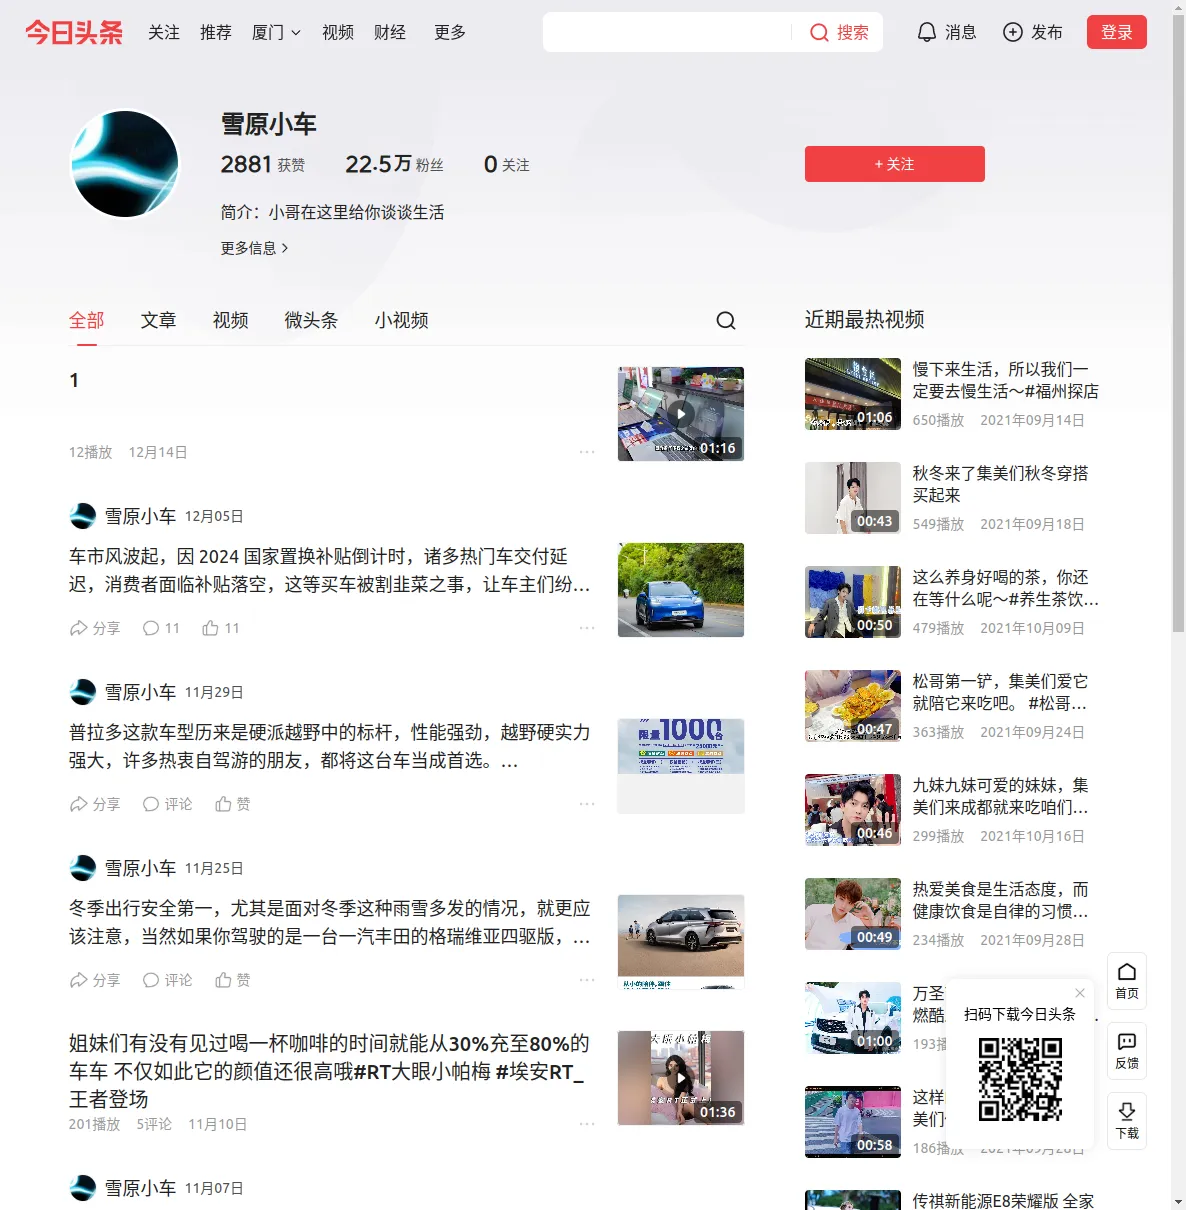The width and height of the screenshot is (1186, 1210).
Task: Switch to the 文章 tab
Action: coord(159,320)
